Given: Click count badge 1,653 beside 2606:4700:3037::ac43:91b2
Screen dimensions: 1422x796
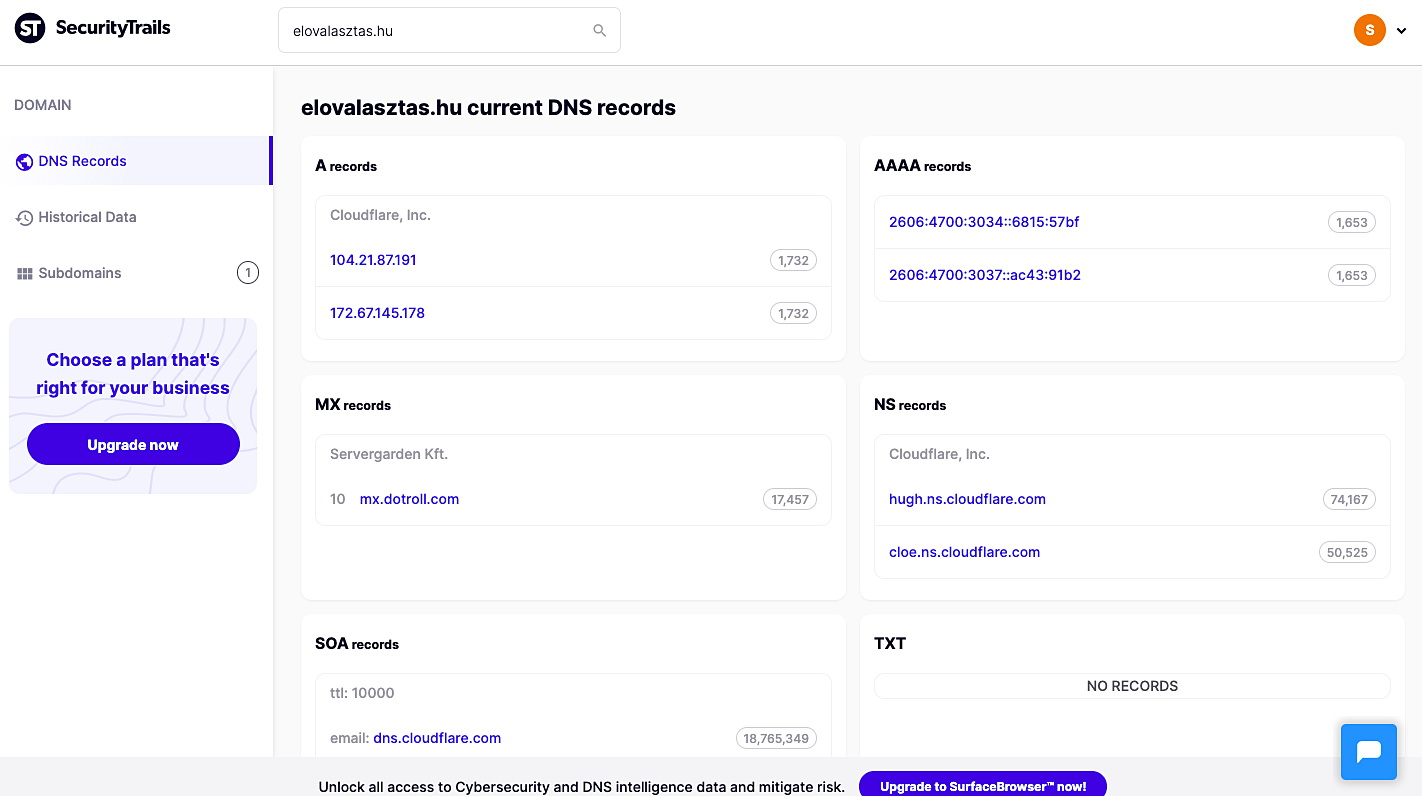Looking at the screenshot, I should [1352, 275].
